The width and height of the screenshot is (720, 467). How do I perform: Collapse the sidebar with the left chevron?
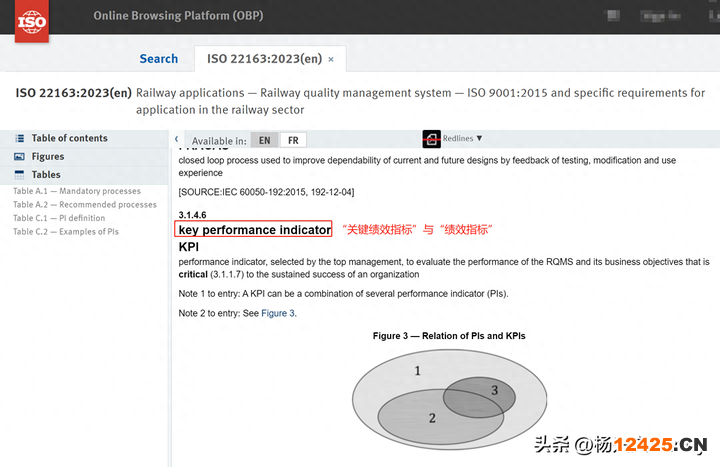click(177, 140)
